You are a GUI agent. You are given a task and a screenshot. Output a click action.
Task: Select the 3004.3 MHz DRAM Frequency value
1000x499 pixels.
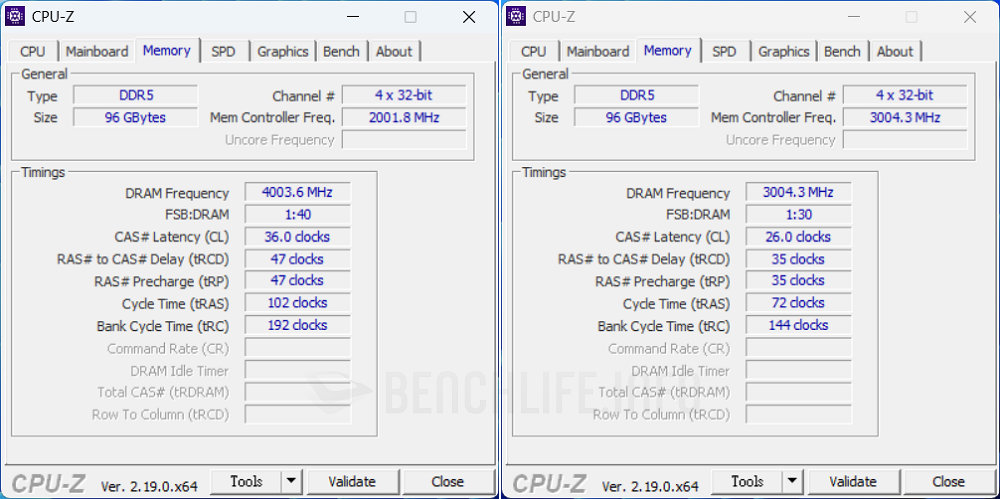click(x=798, y=193)
